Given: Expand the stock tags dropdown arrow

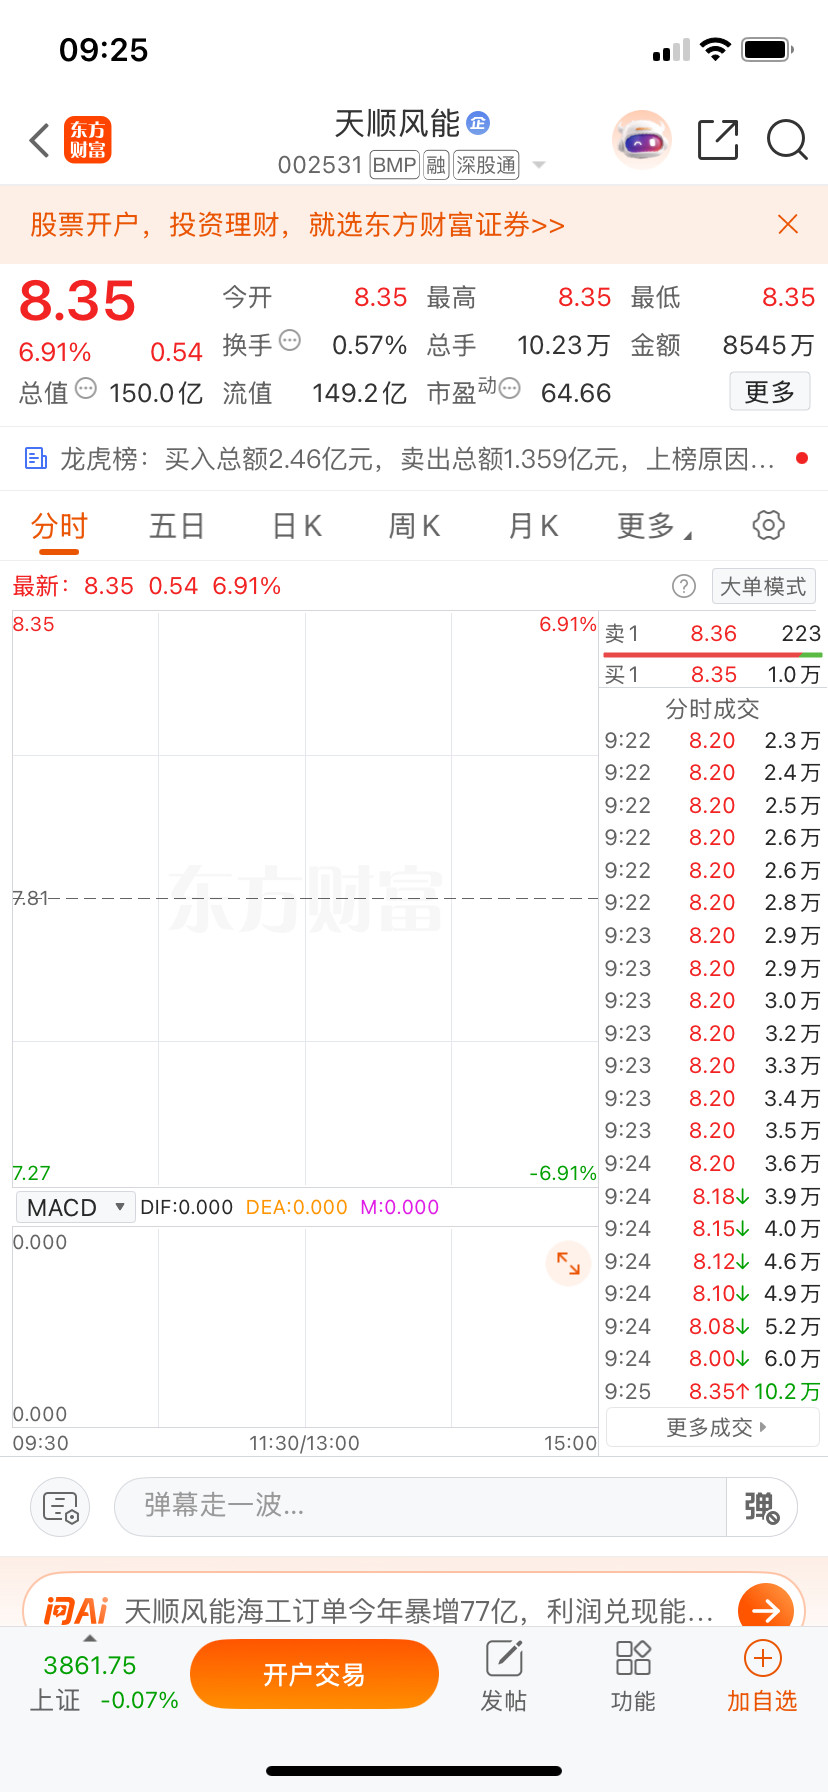Looking at the screenshot, I should click(x=539, y=165).
